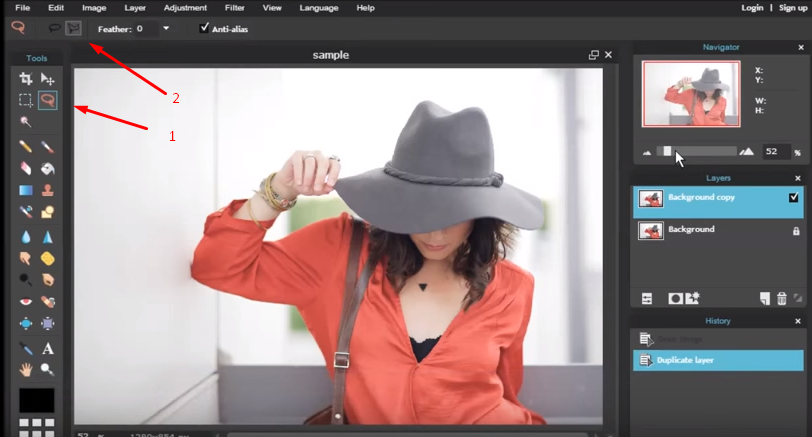The width and height of the screenshot is (812, 437).
Task: Add a layer mask button
Action: (675, 299)
